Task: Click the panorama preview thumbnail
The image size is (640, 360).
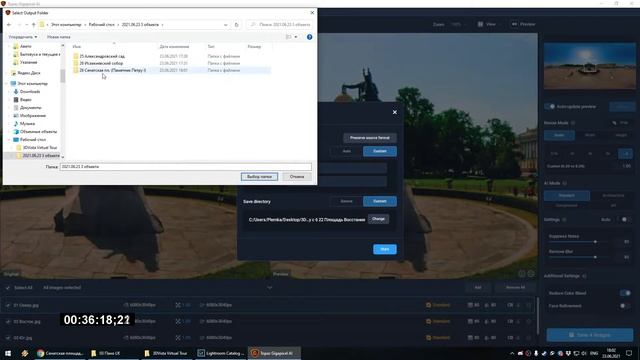Action: coord(589,66)
